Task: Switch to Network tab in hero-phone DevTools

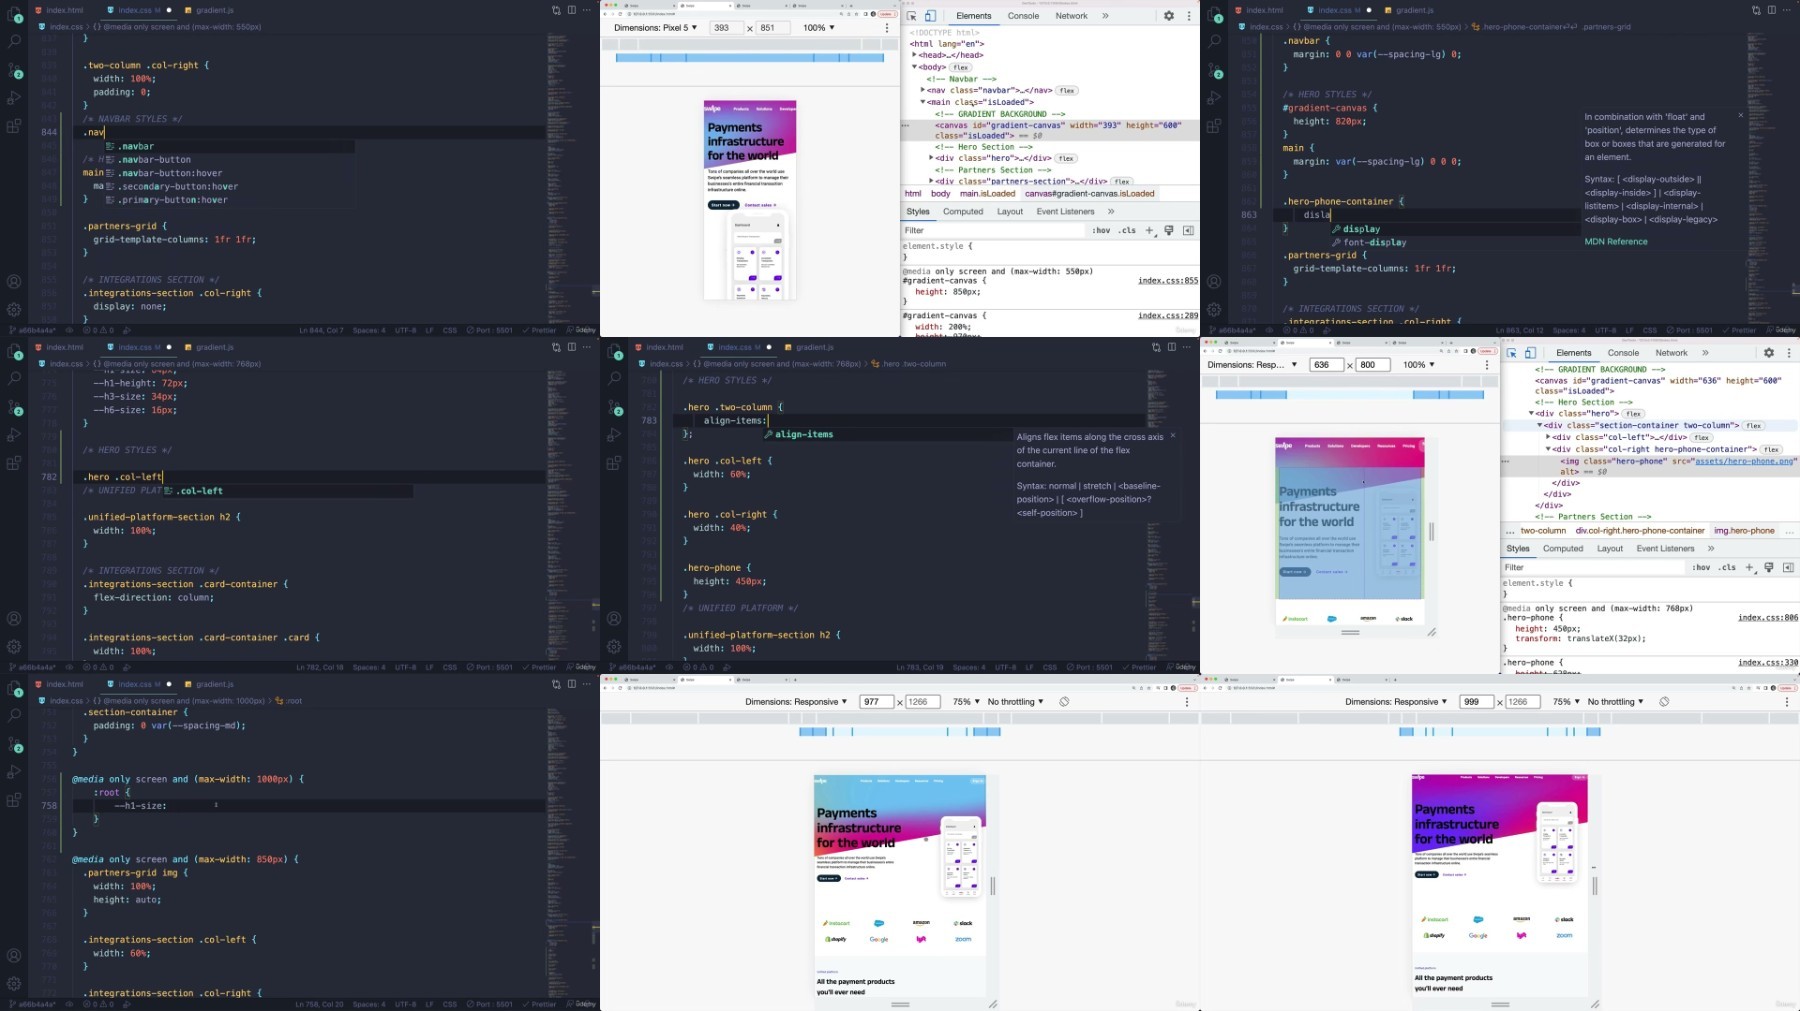Action: 1671,353
